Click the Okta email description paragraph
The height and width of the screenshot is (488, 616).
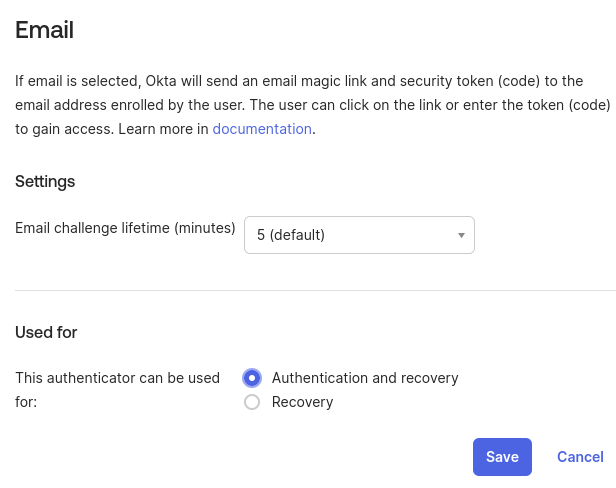[x=313, y=105]
